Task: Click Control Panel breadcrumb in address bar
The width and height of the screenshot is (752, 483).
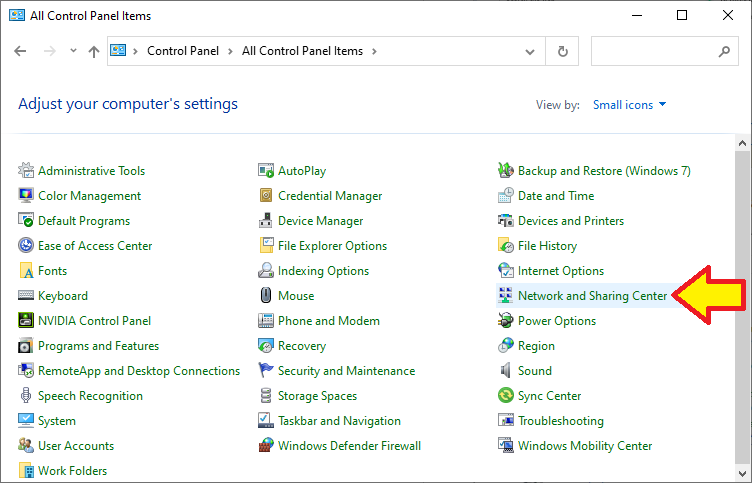Action: [183, 51]
